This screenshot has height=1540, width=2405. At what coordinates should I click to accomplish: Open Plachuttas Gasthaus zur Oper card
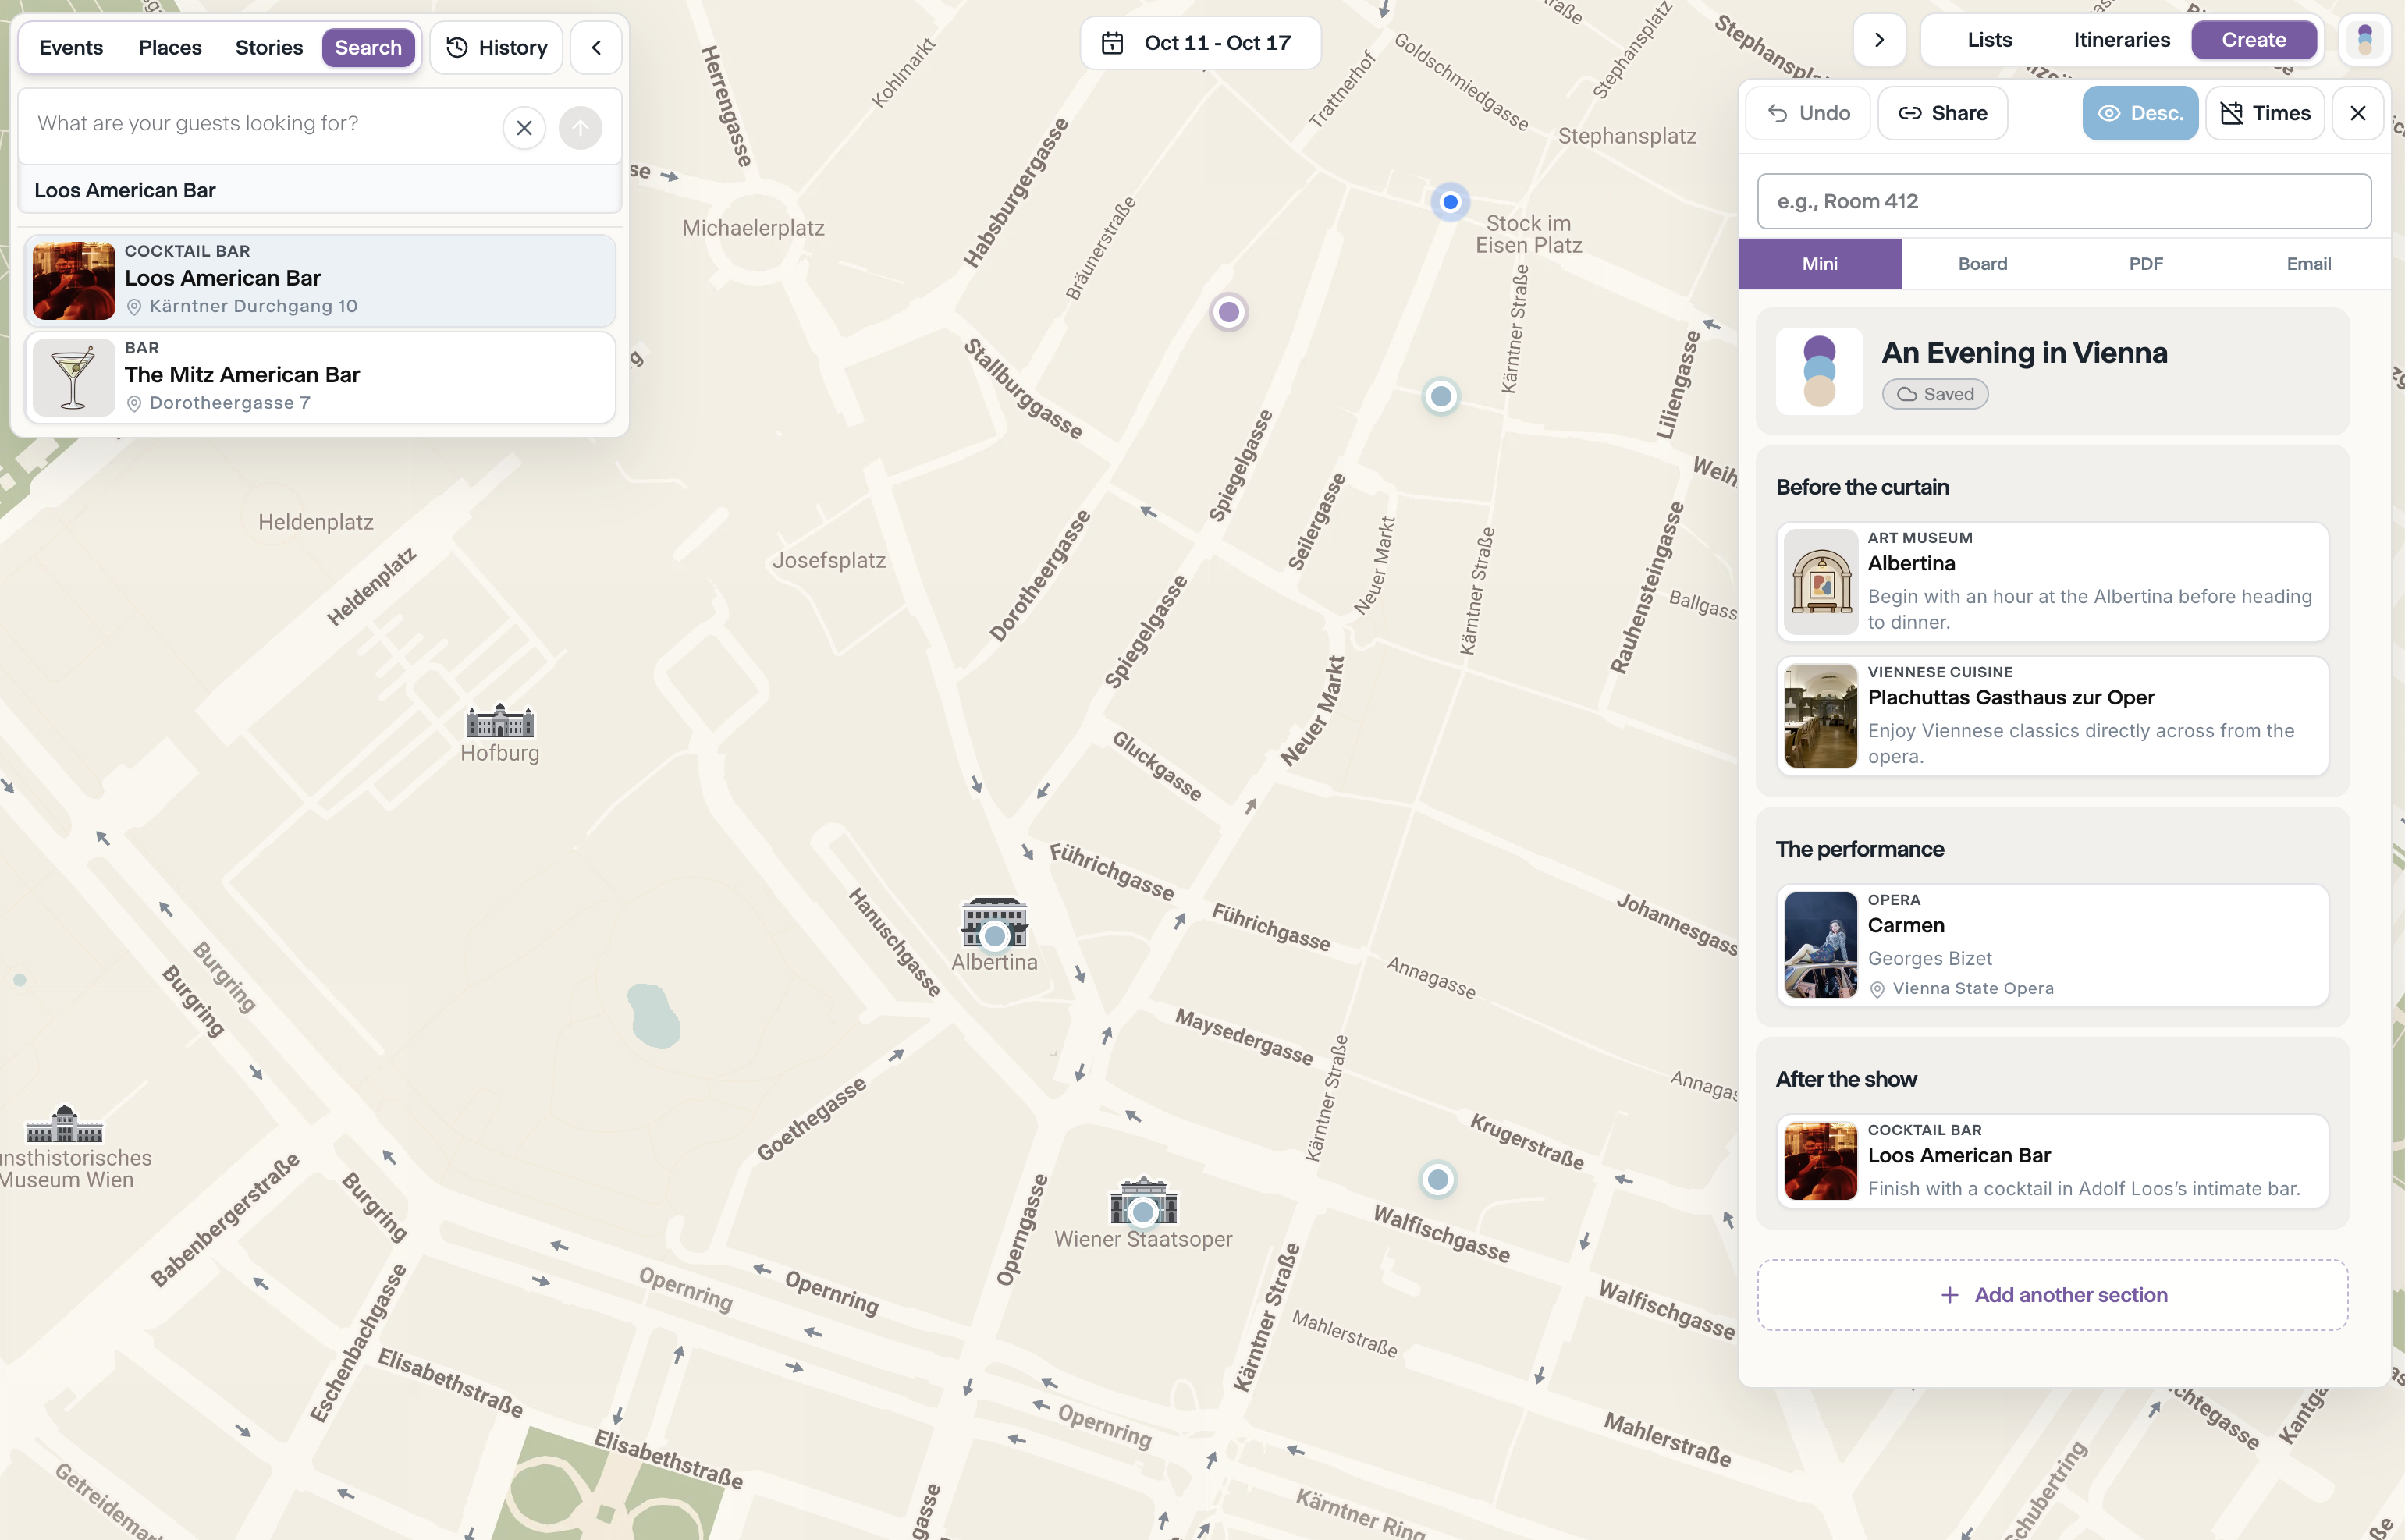pyautogui.click(x=2053, y=715)
